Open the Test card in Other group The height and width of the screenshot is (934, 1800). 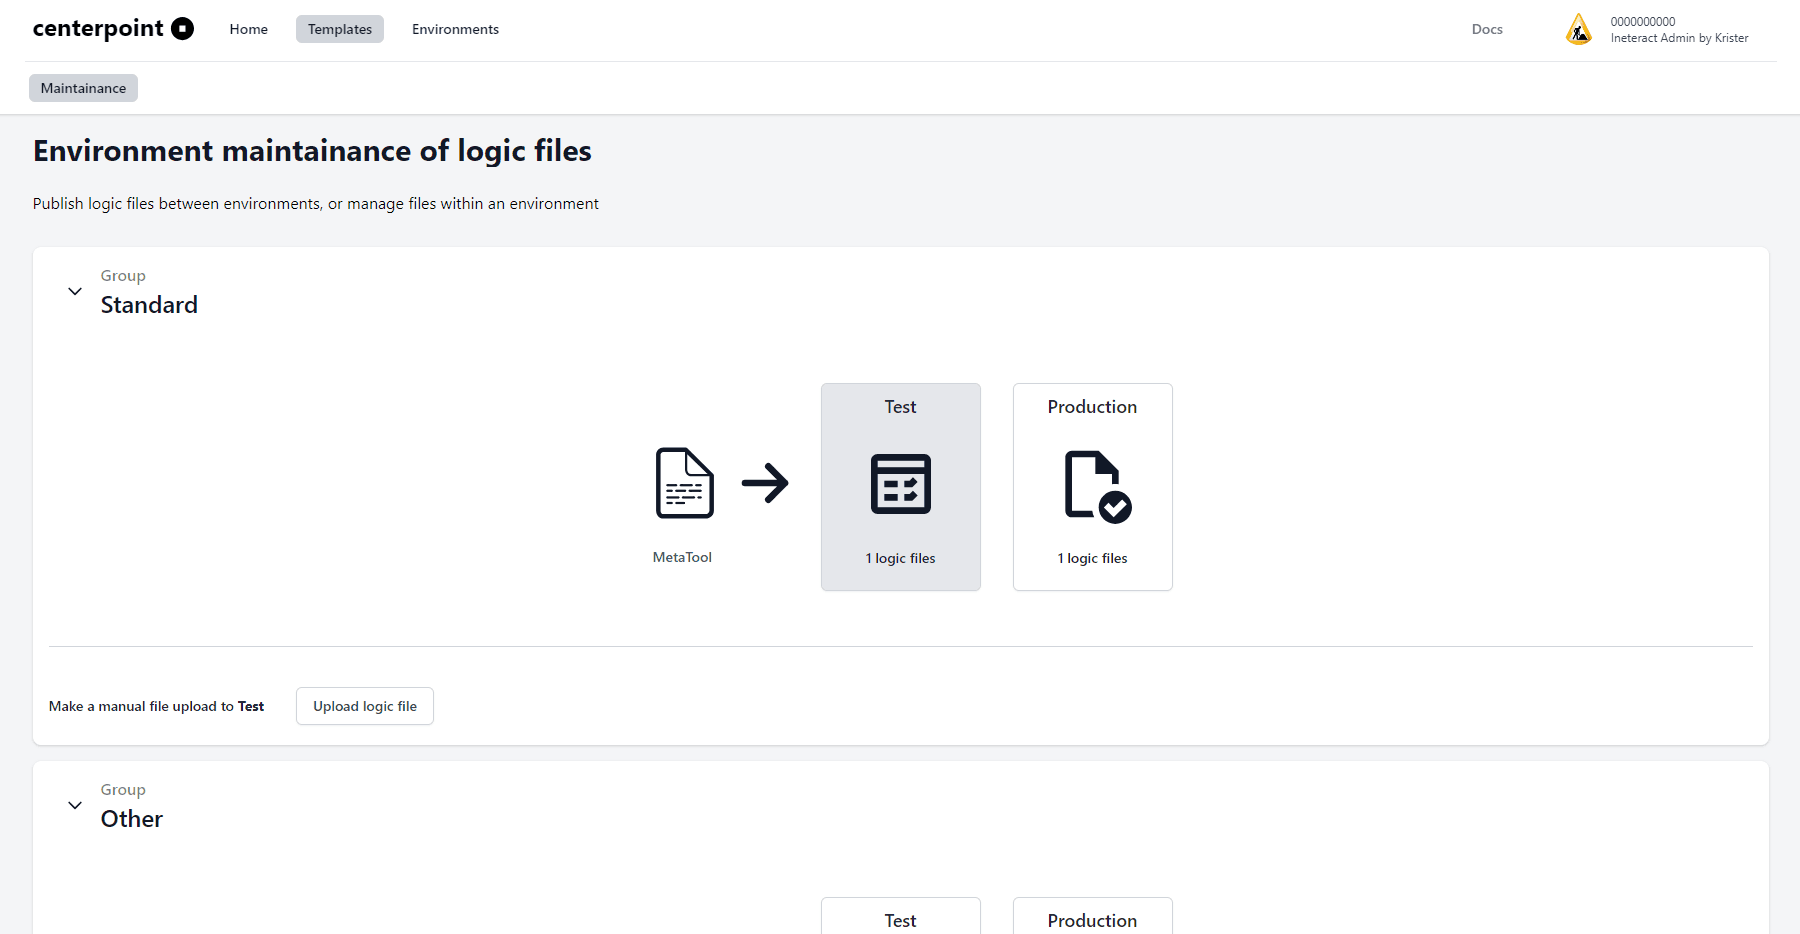[x=900, y=915]
